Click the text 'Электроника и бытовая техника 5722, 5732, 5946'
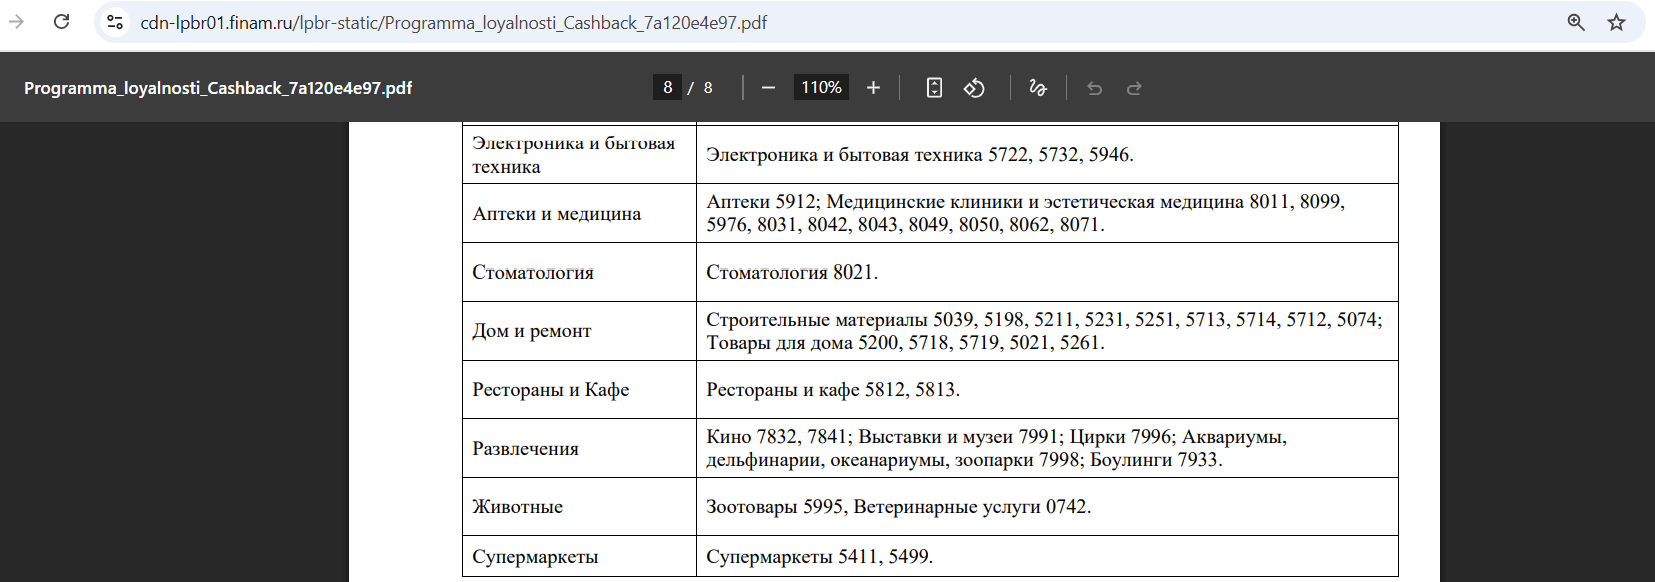This screenshot has height=582, width=1655. (x=919, y=155)
